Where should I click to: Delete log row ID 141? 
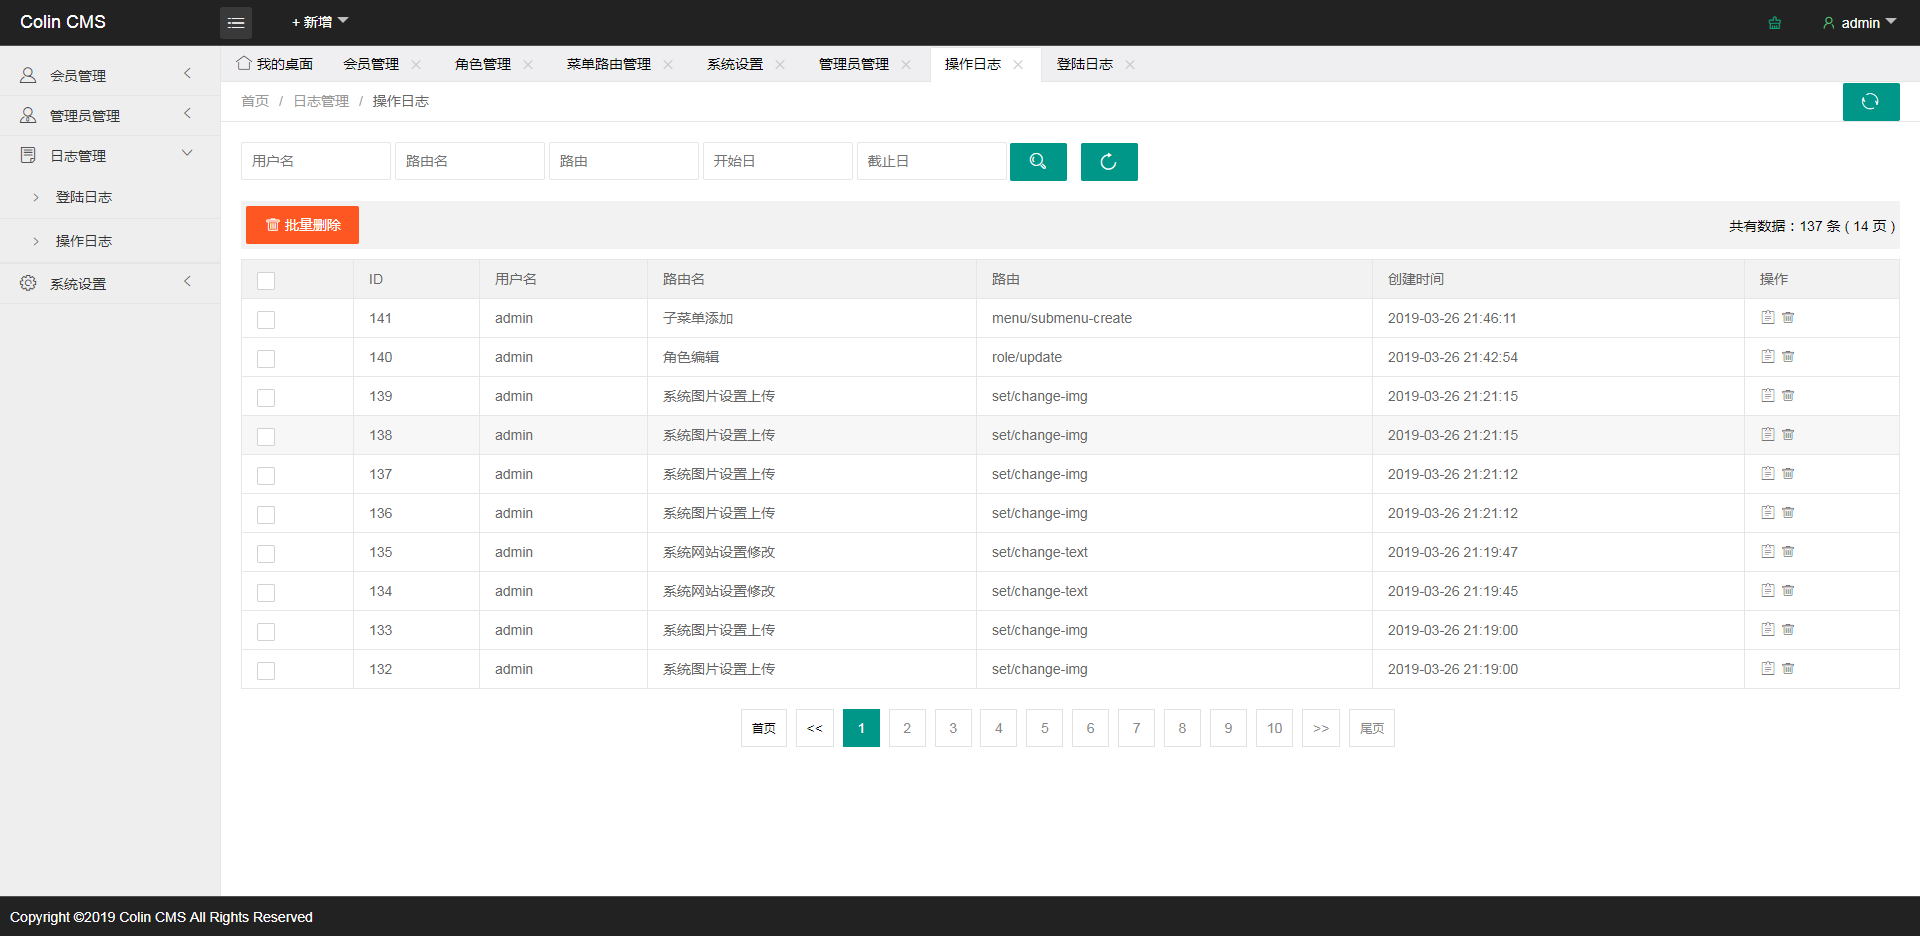click(x=1788, y=318)
